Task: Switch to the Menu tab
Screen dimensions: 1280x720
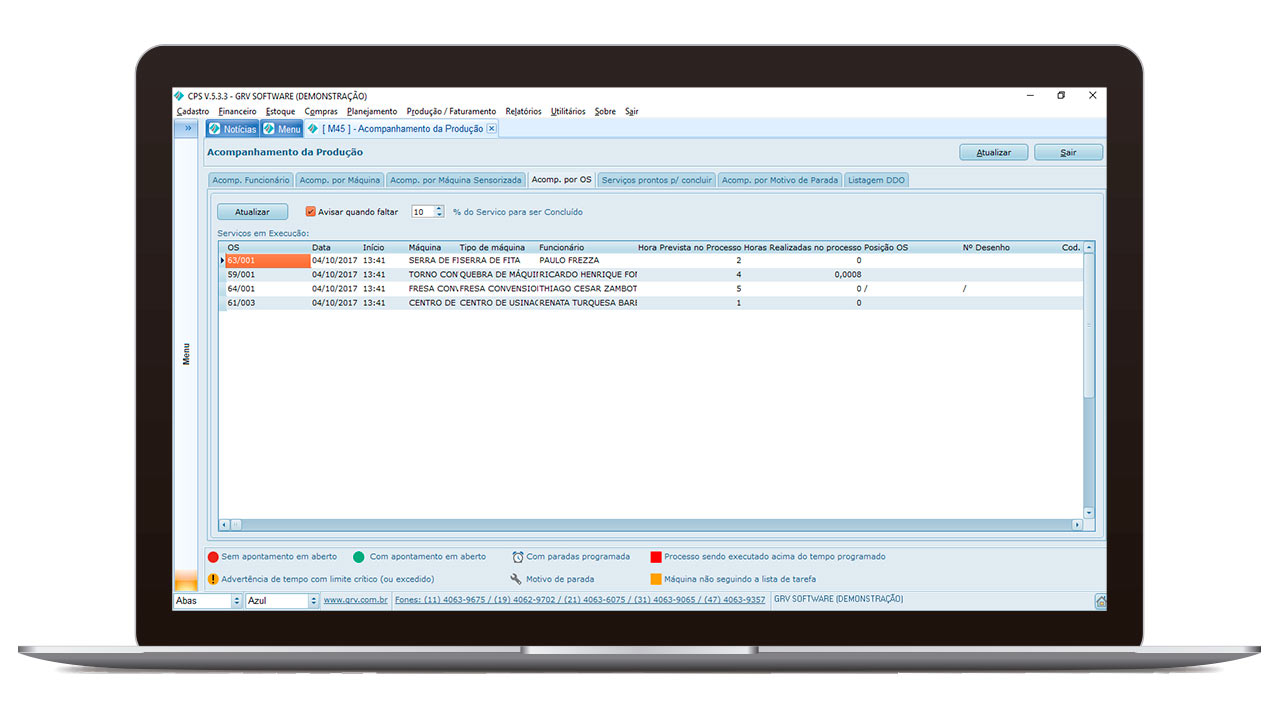Action: click(282, 129)
